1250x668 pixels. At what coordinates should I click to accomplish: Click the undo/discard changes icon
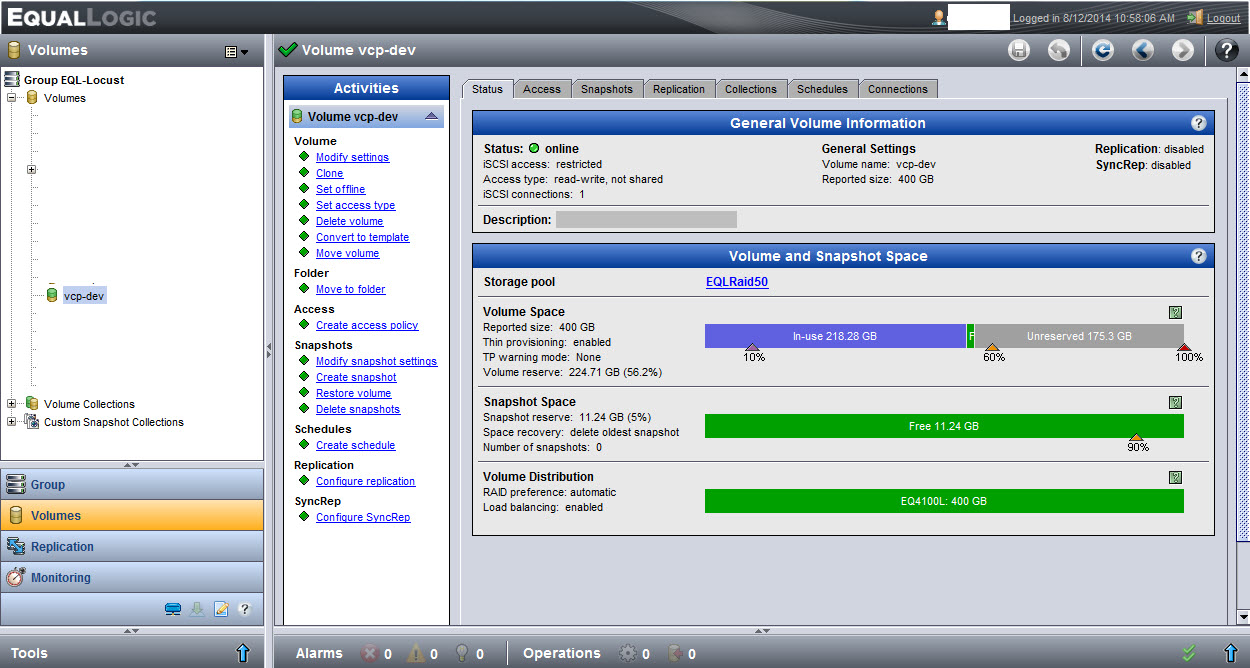1058,50
